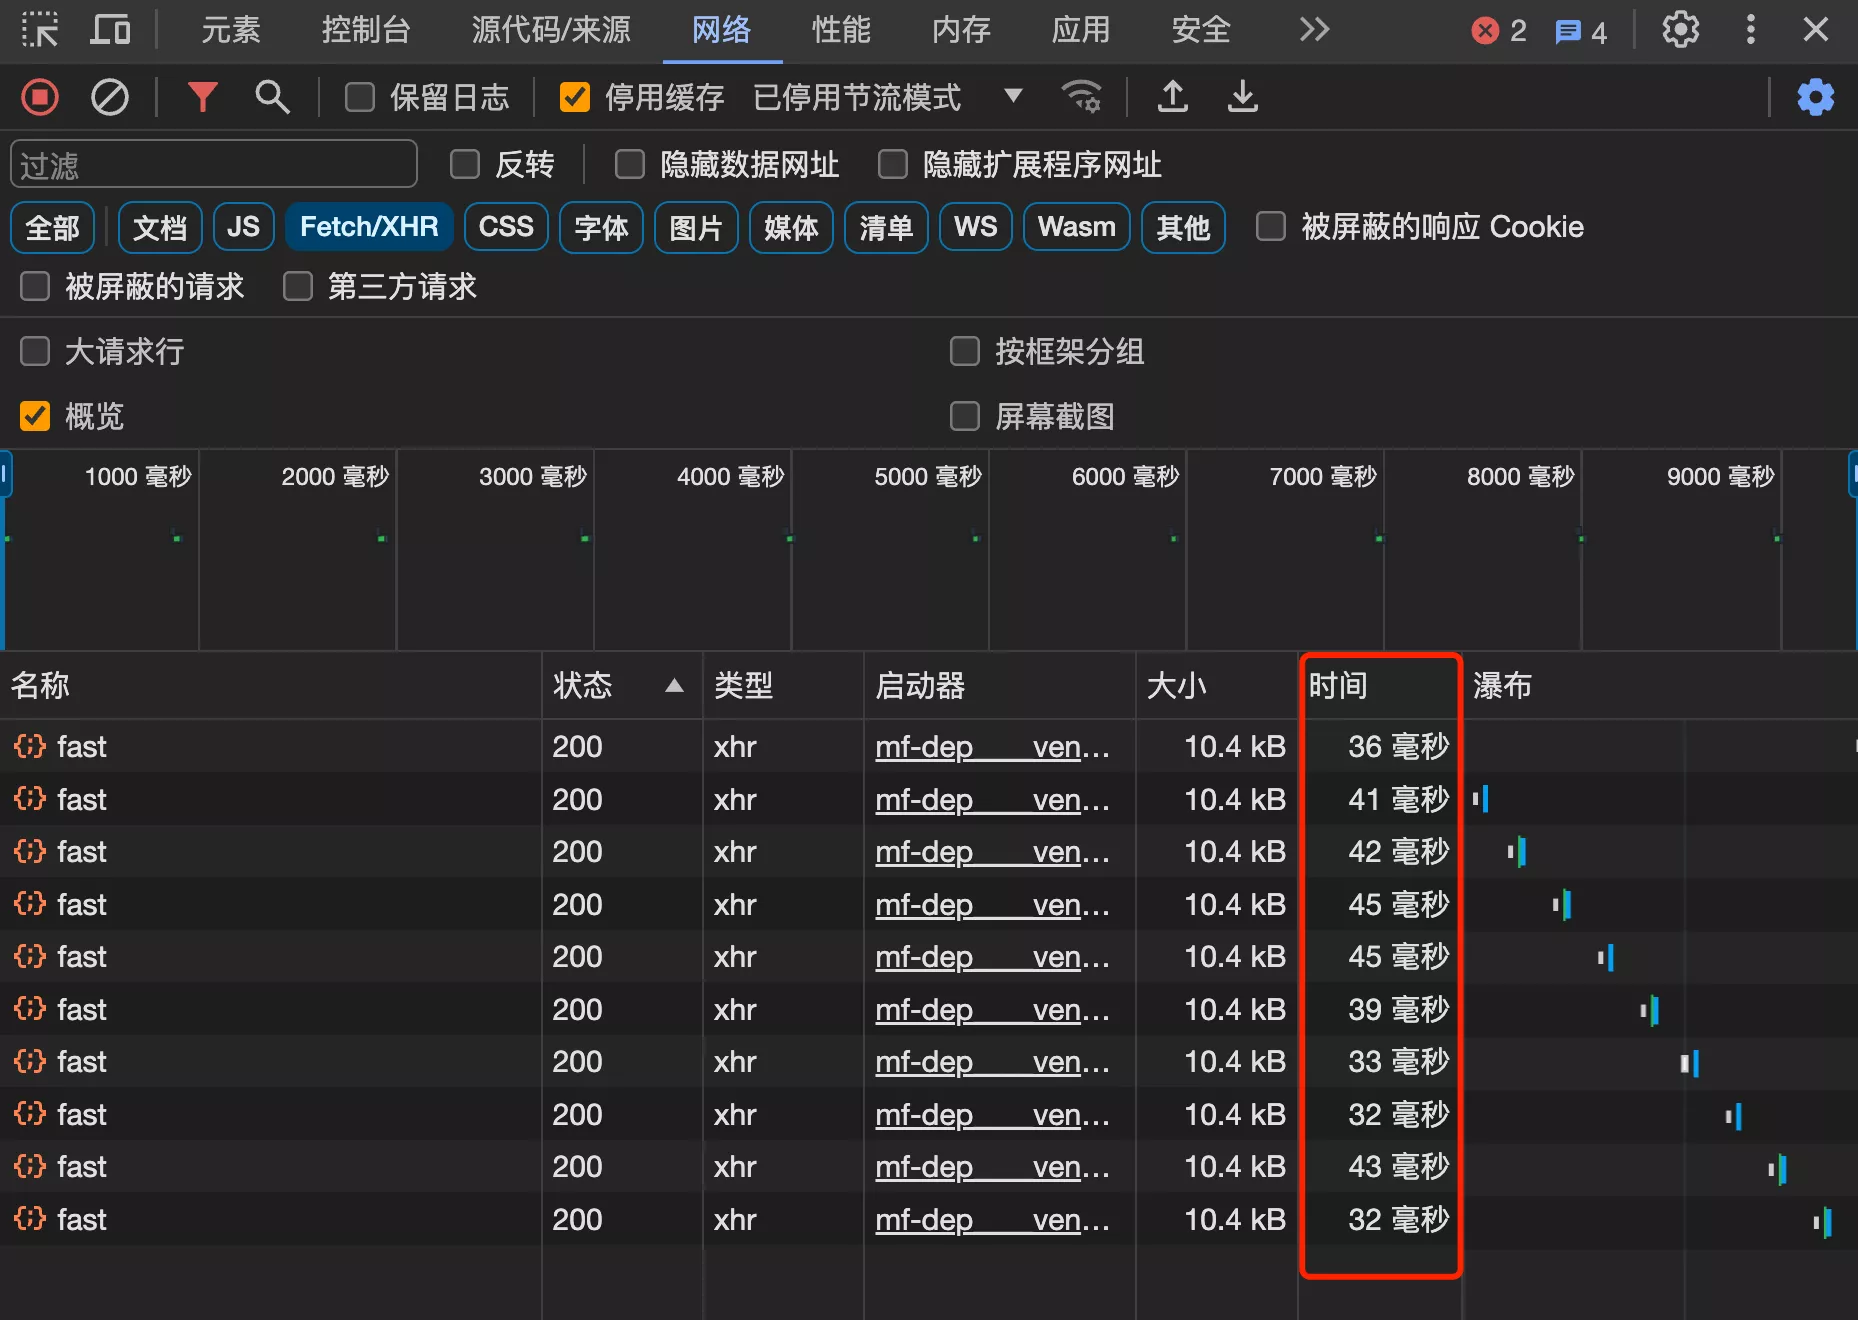Enable preserve log (保留日志) checkbox
1858x1320 pixels.
click(359, 97)
